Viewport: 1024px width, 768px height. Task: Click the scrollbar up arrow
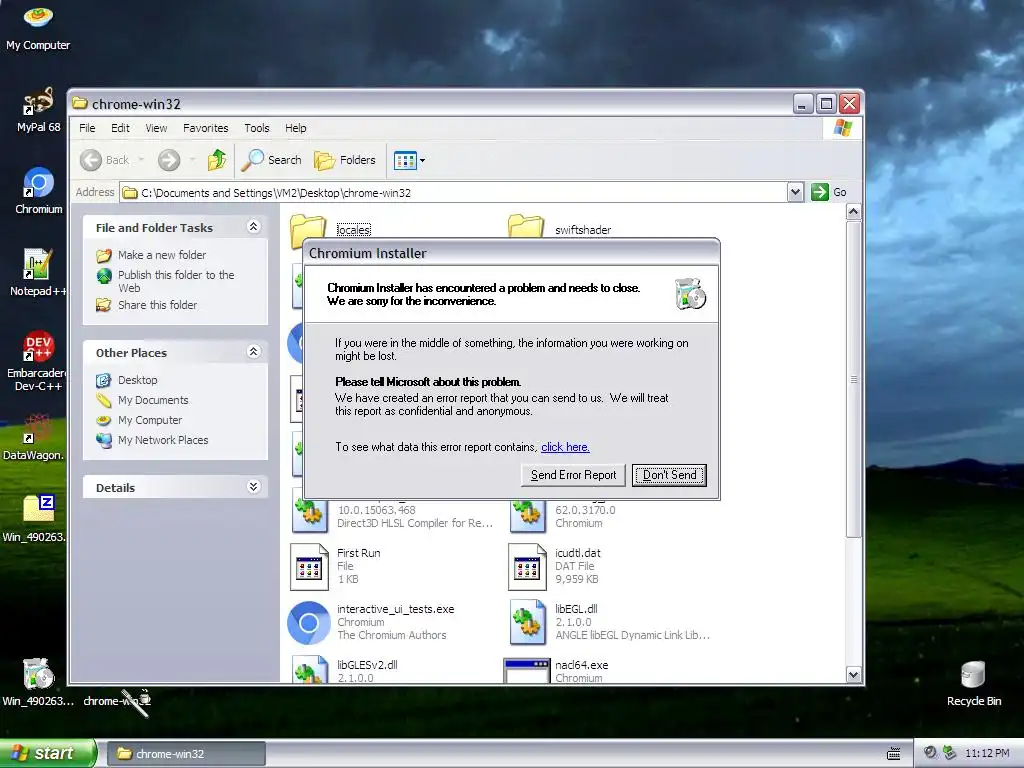coord(854,212)
